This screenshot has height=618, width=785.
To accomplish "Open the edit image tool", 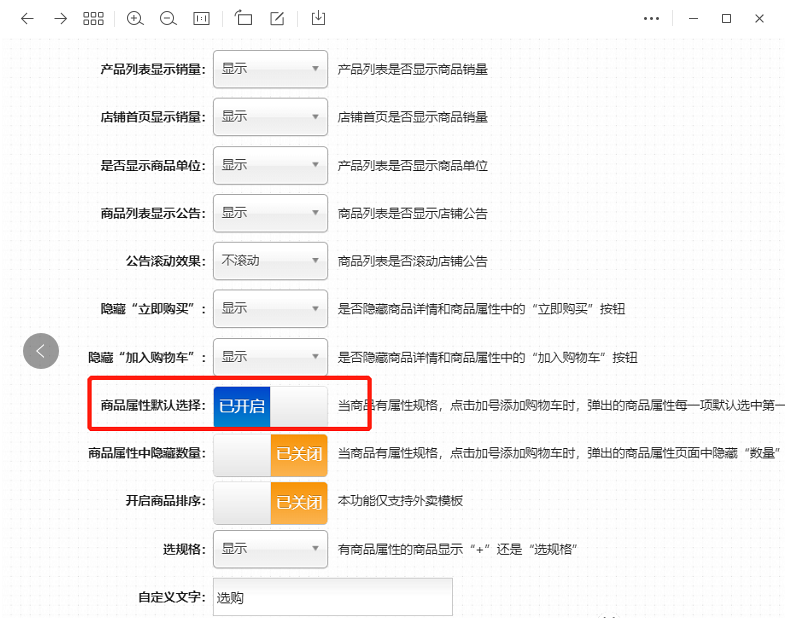I will pos(277,18).
